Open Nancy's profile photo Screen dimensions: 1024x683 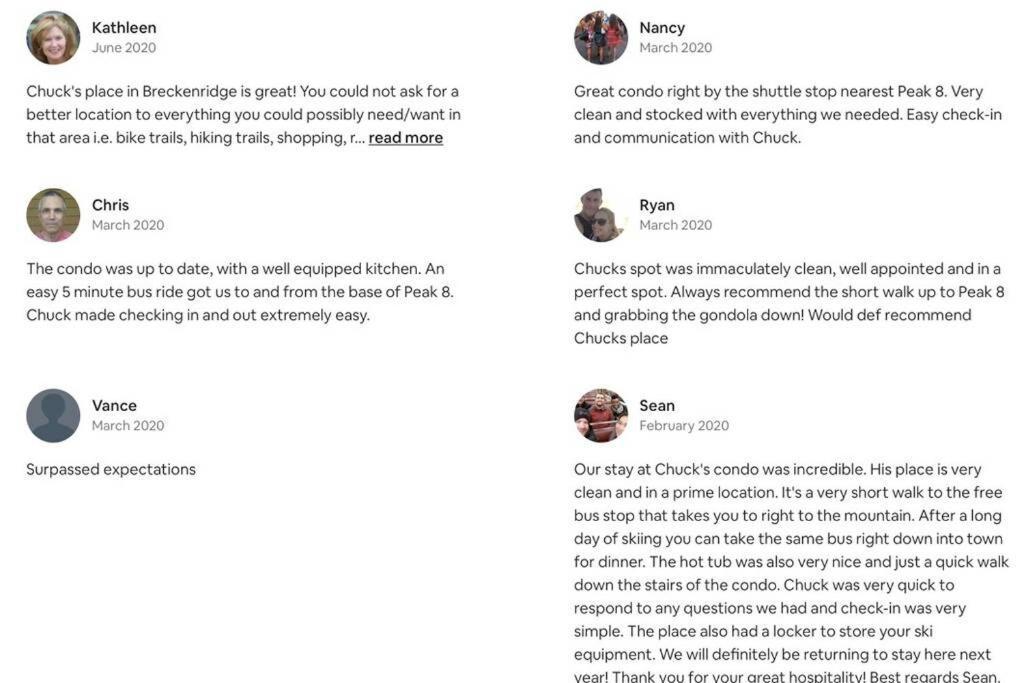(601, 37)
